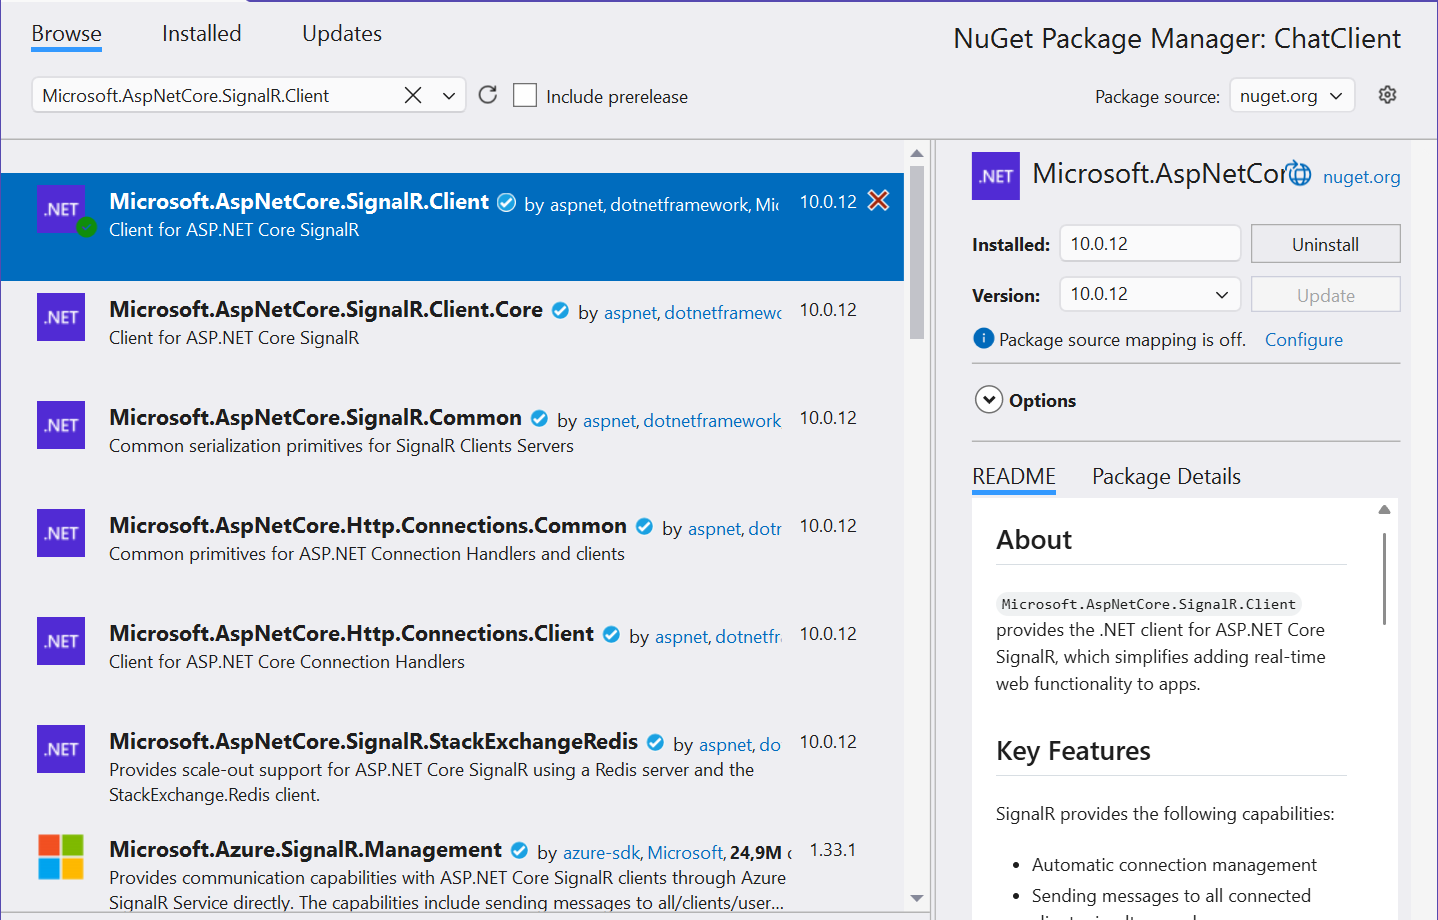Click the SignalR.StackExchangeRedis .NET package icon
1438x920 pixels.
pos(61,749)
